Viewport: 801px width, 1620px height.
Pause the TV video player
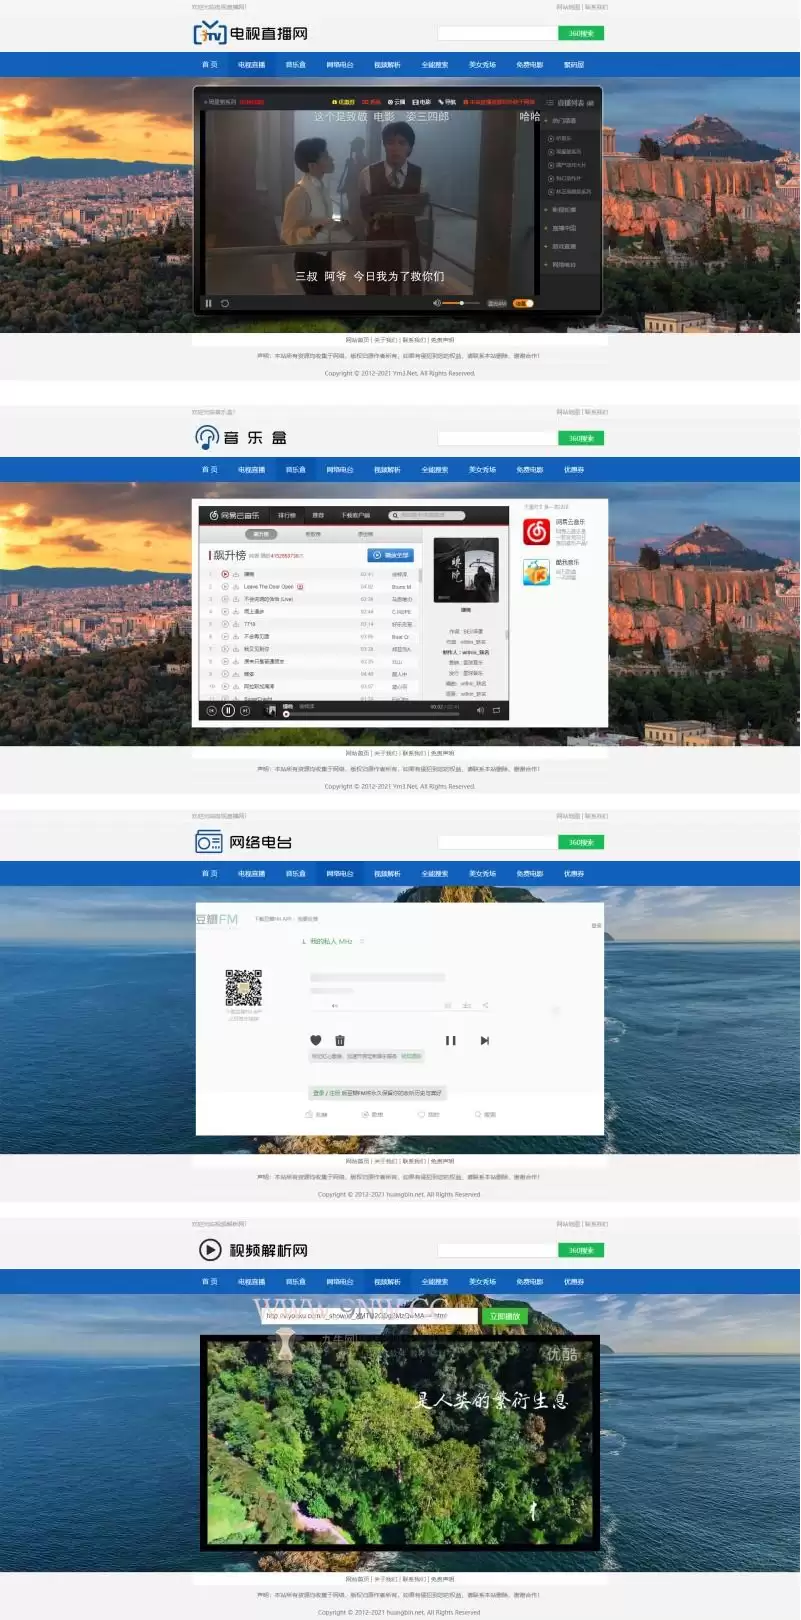tap(208, 303)
